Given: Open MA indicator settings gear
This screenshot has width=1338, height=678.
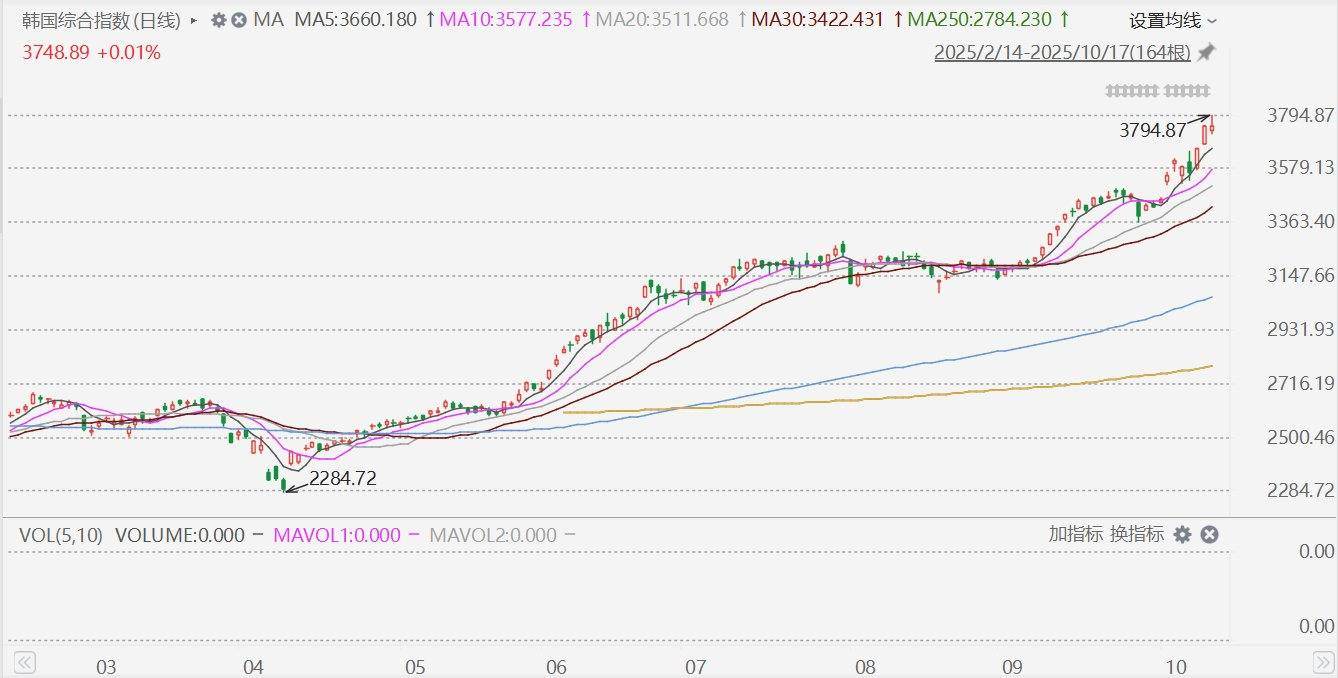Looking at the screenshot, I should [219, 20].
